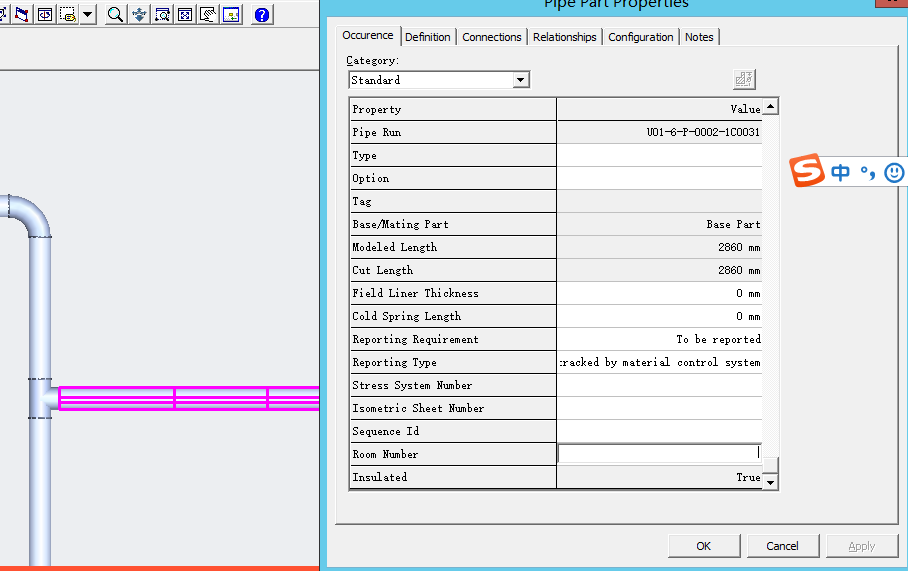Select the magnifier Zoom tool

[115, 14]
